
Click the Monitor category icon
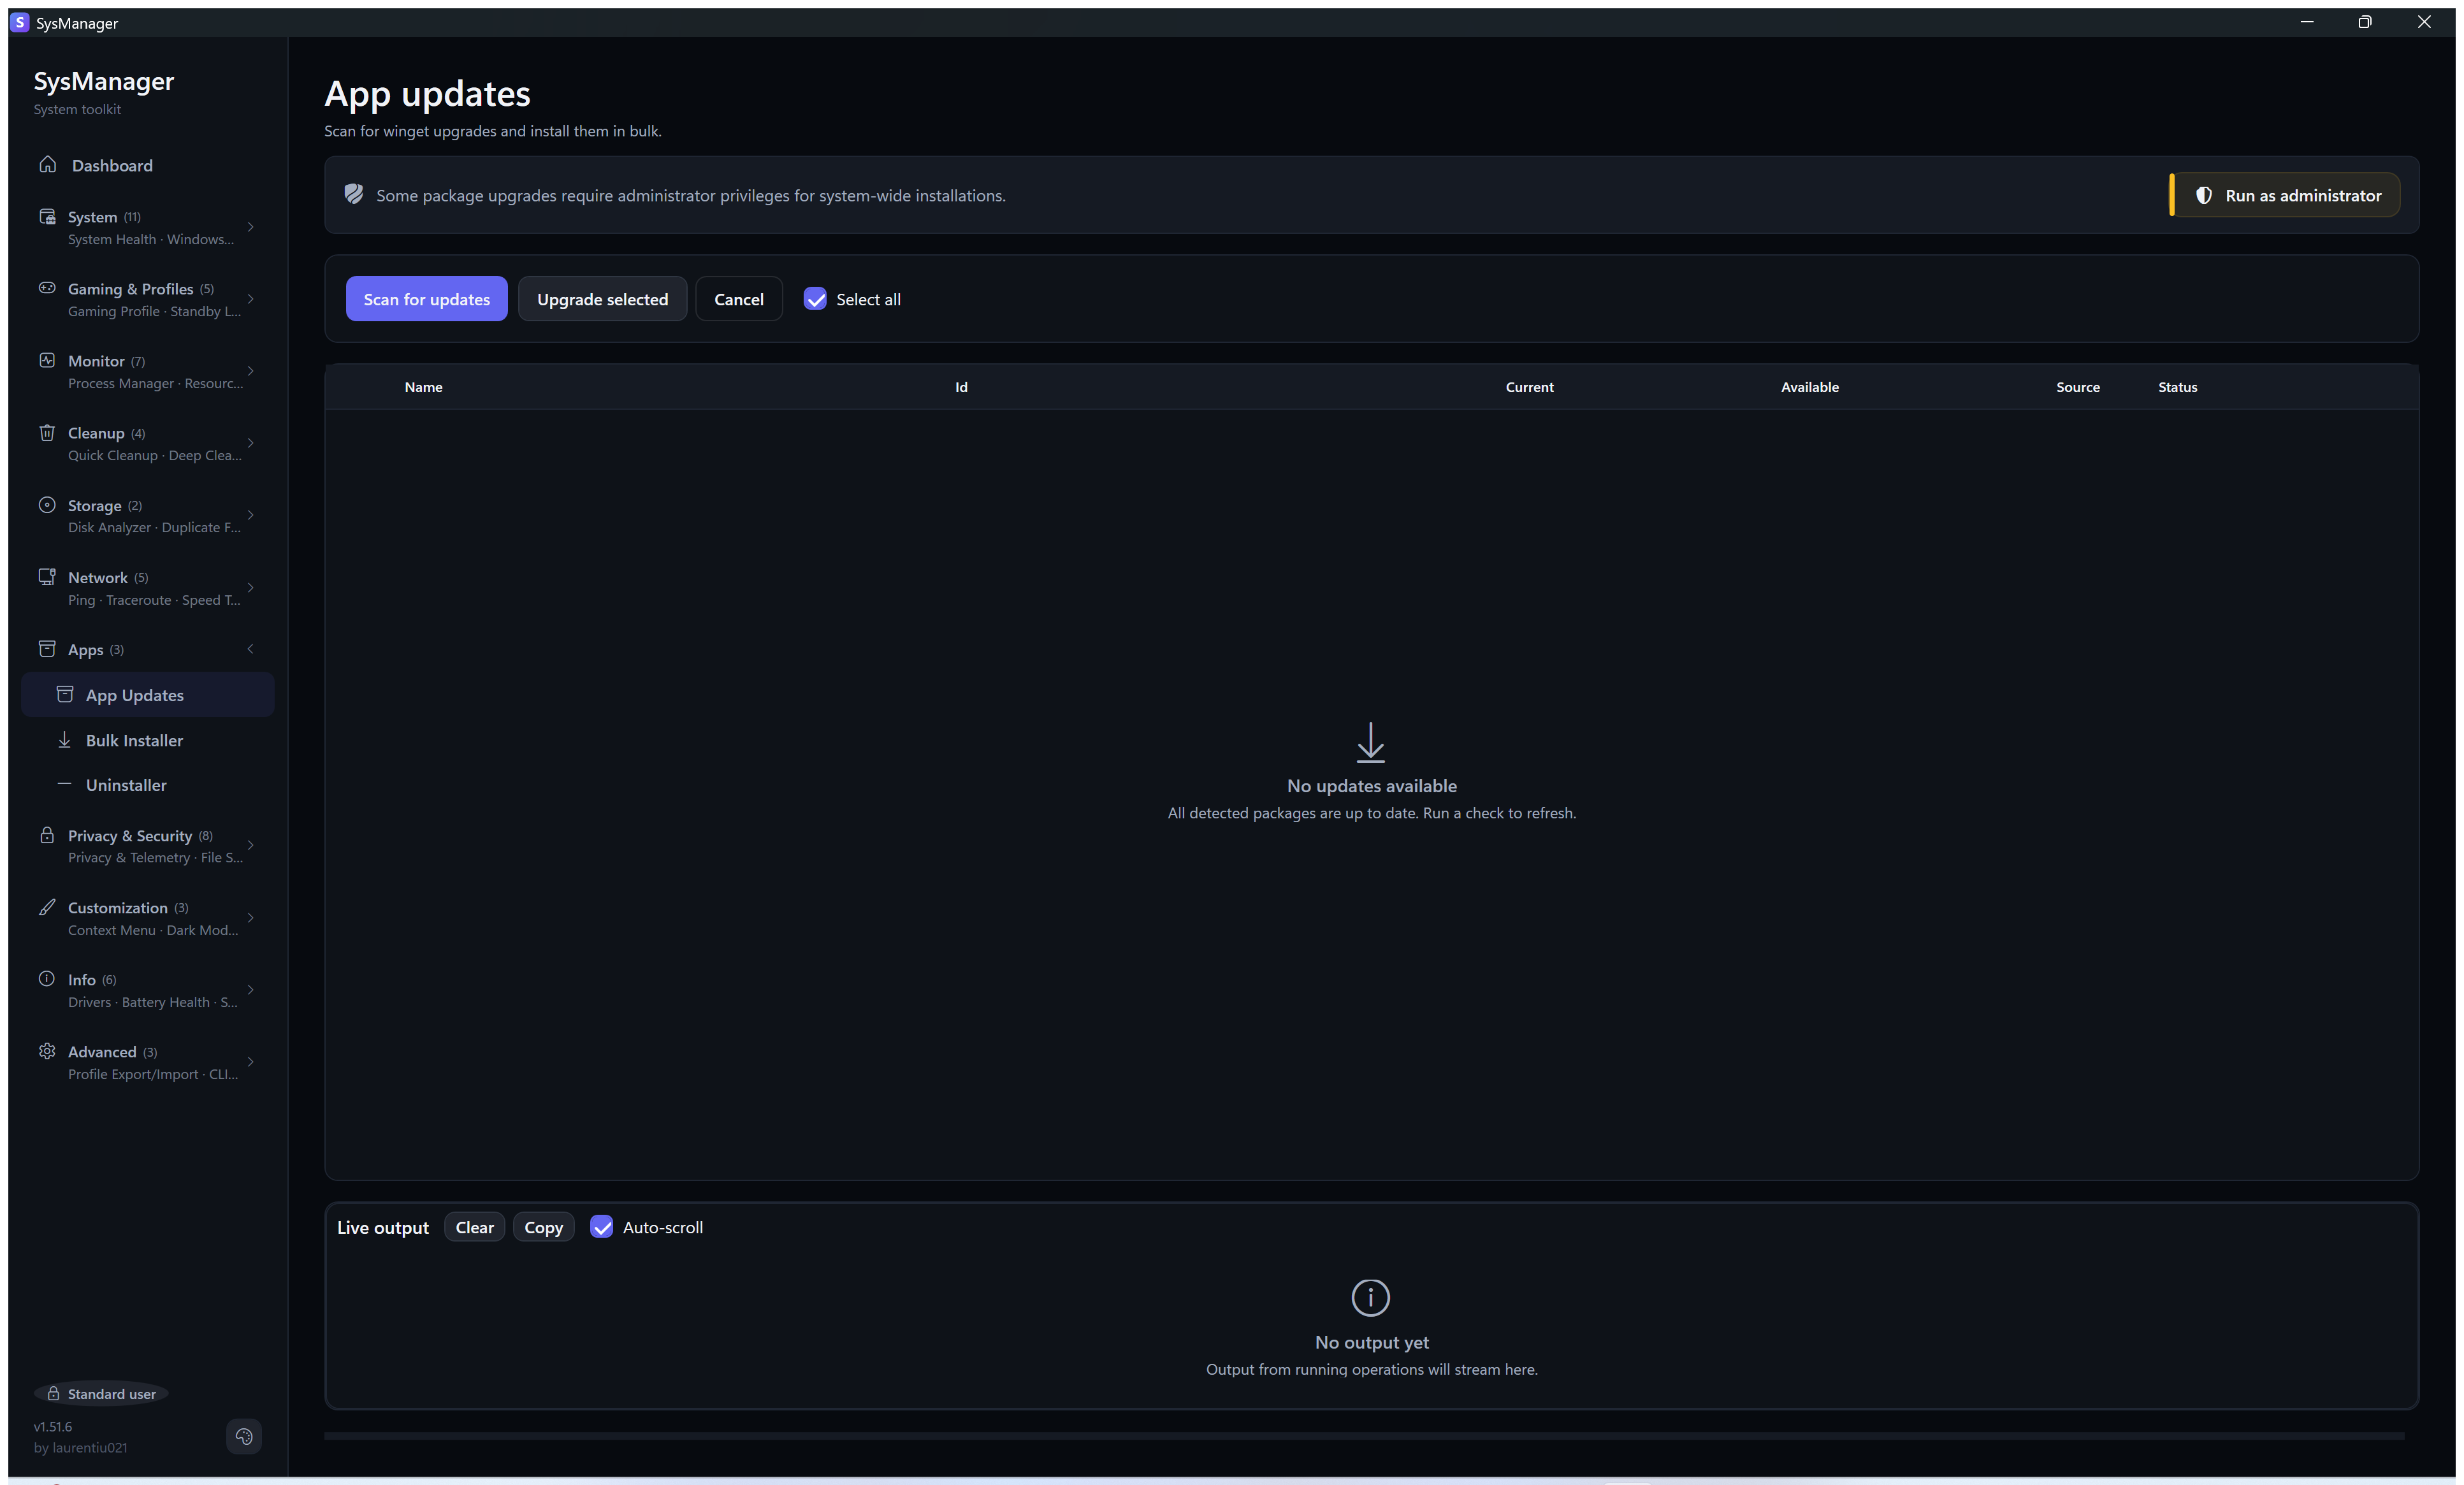(x=47, y=360)
